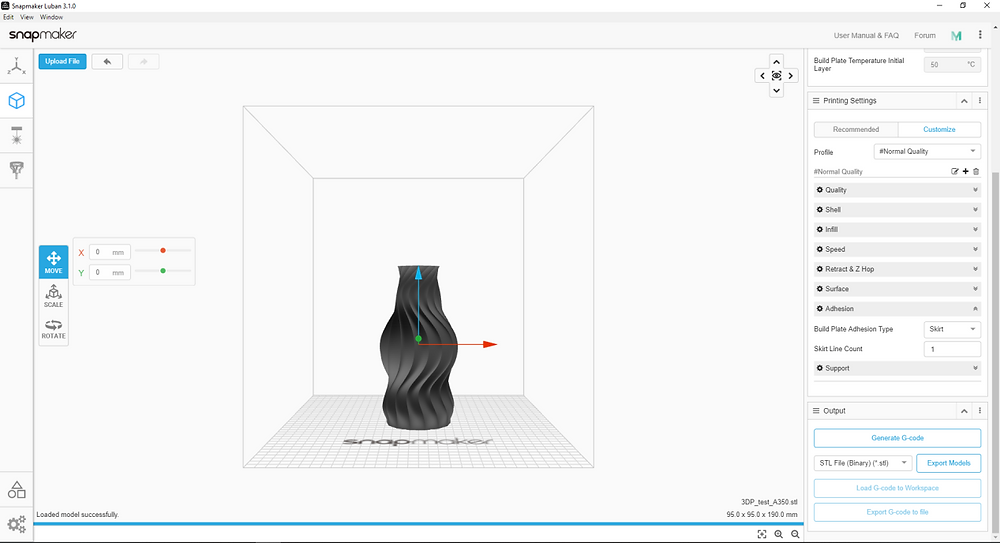Screen dimensions: 1000x543
Task: Open the Profile dropdown
Action: (927, 151)
